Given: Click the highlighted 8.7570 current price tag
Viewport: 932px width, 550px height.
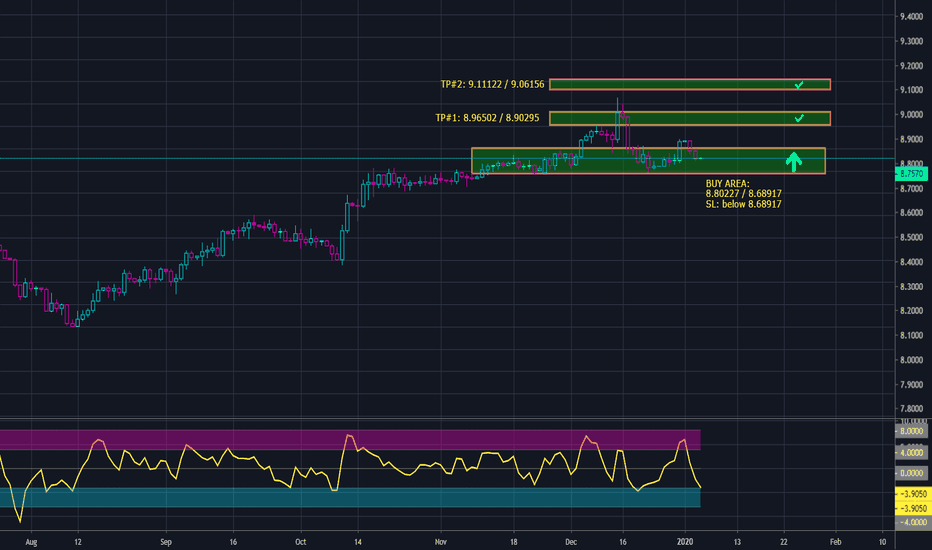Looking at the screenshot, I should [x=910, y=173].
